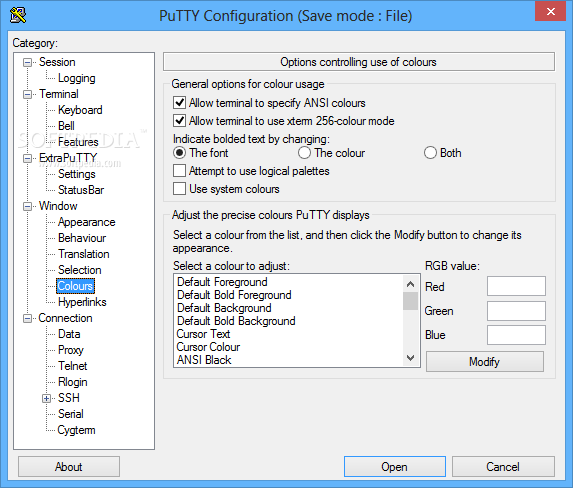Click the PuTTY icon in title bar
The width and height of the screenshot is (573, 488).
pos(18,15)
